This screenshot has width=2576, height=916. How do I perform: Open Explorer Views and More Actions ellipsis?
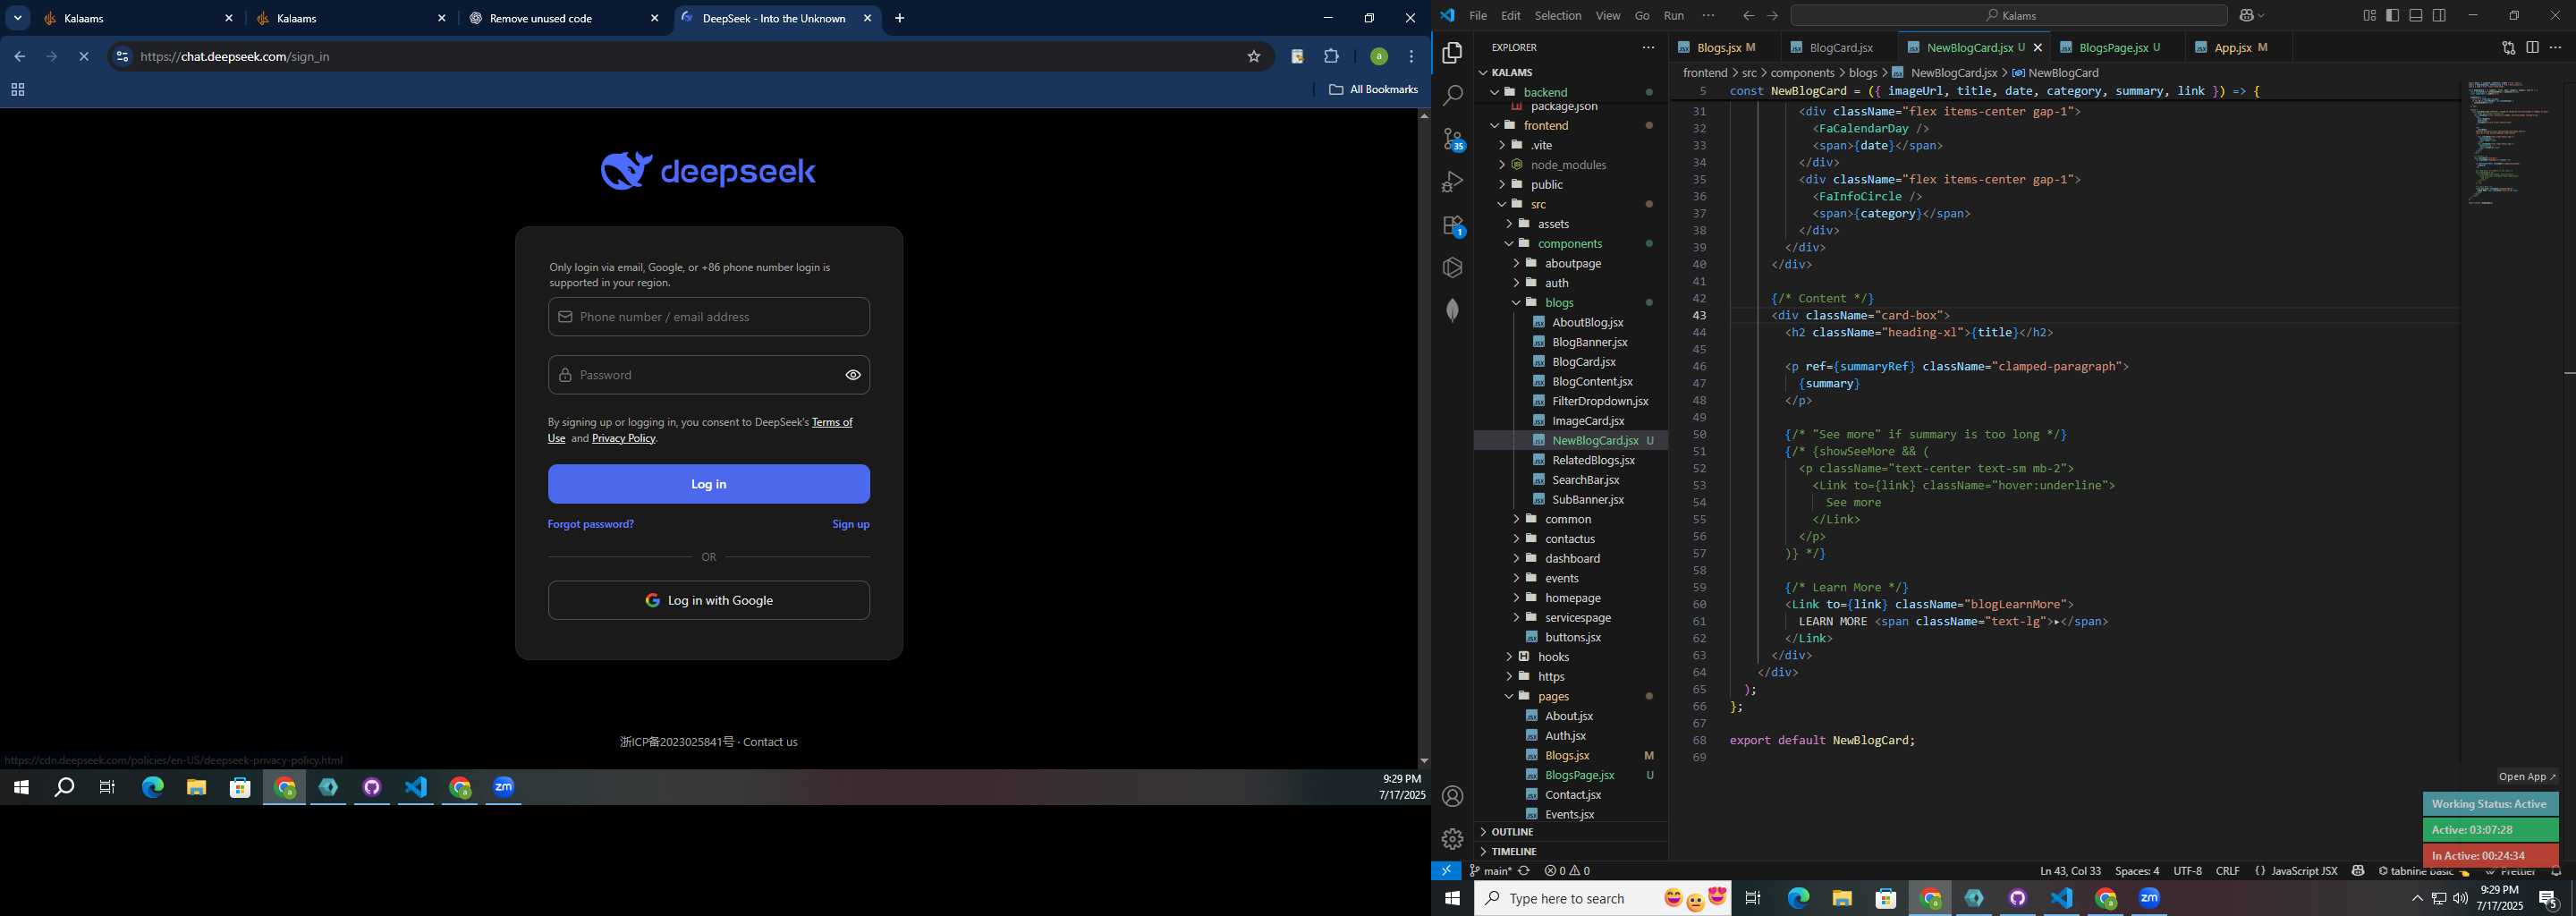pos(1648,47)
